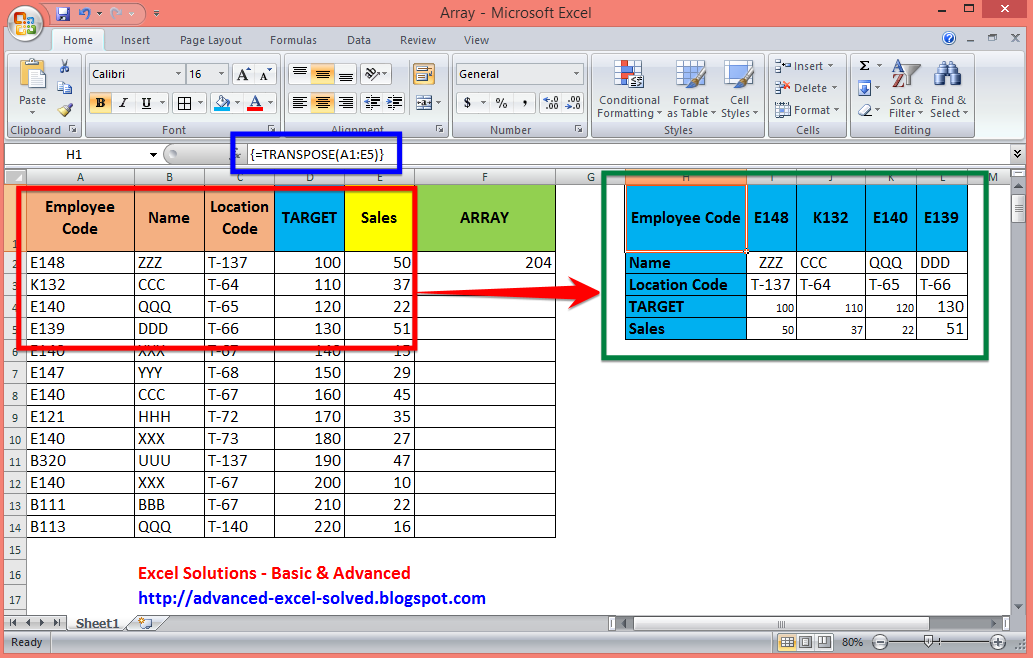This screenshot has height=658, width=1033.
Task: Switch to the Formulas ribbon tab
Action: pos(293,40)
